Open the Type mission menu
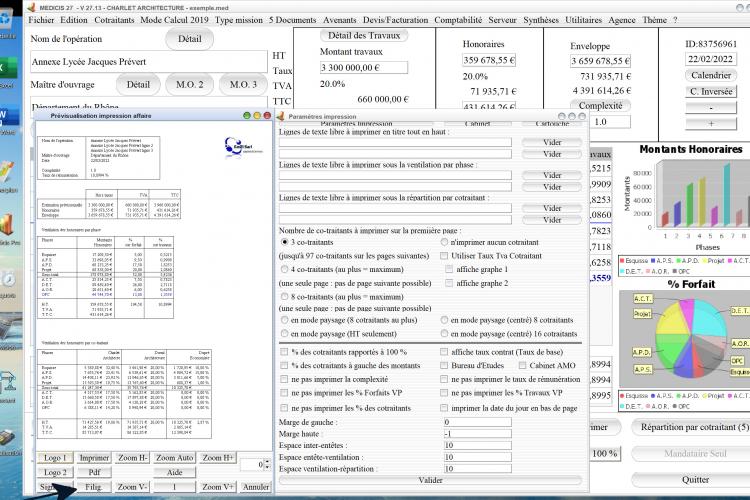Viewport: 750px width, 500px height. [x=239, y=20]
